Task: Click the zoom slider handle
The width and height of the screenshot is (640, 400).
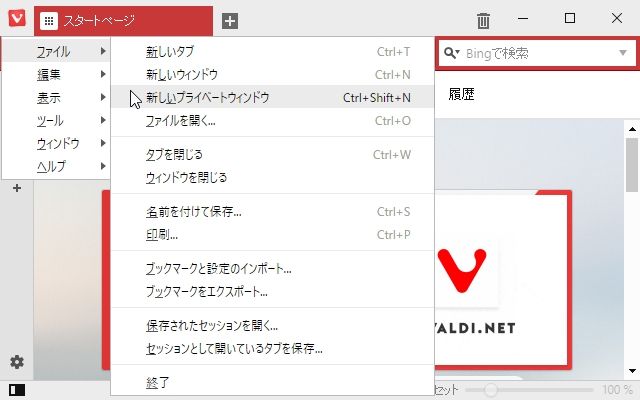Action: 491,390
